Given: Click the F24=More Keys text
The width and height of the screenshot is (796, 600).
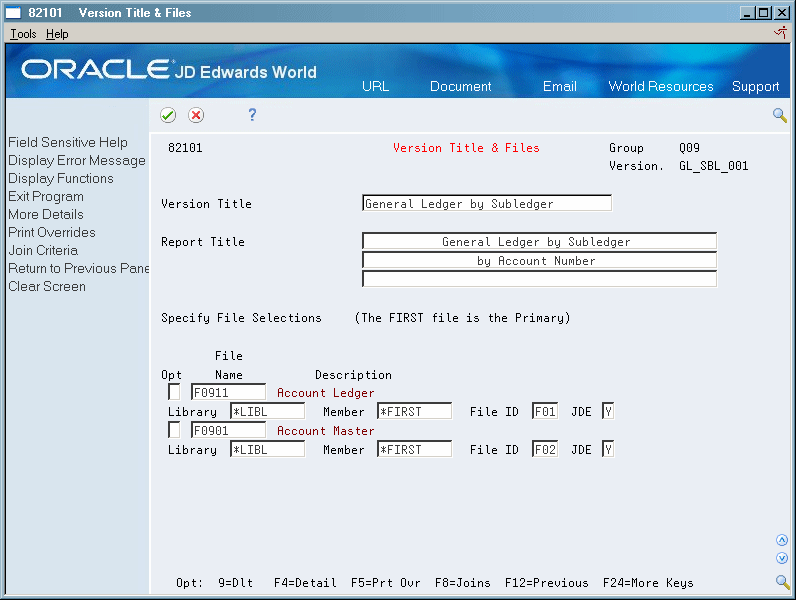Looking at the screenshot, I should click(648, 583).
